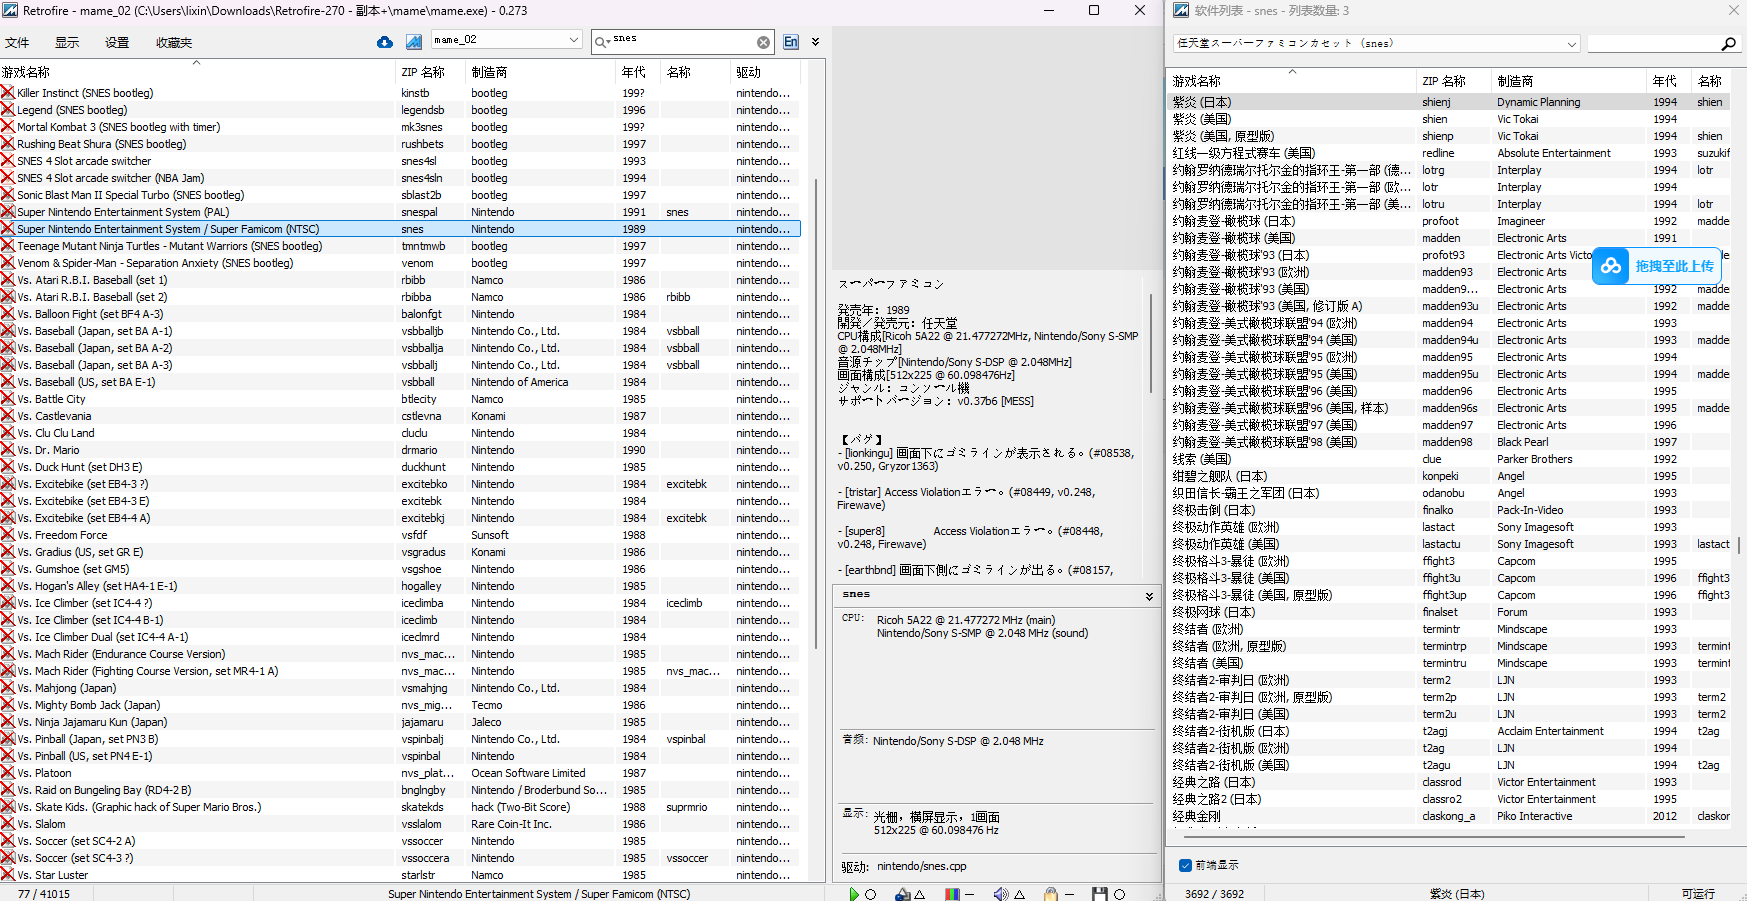The width and height of the screenshot is (1747, 901).
Task: Click red X icon beside Vs. Star Luster
Action: [8, 875]
